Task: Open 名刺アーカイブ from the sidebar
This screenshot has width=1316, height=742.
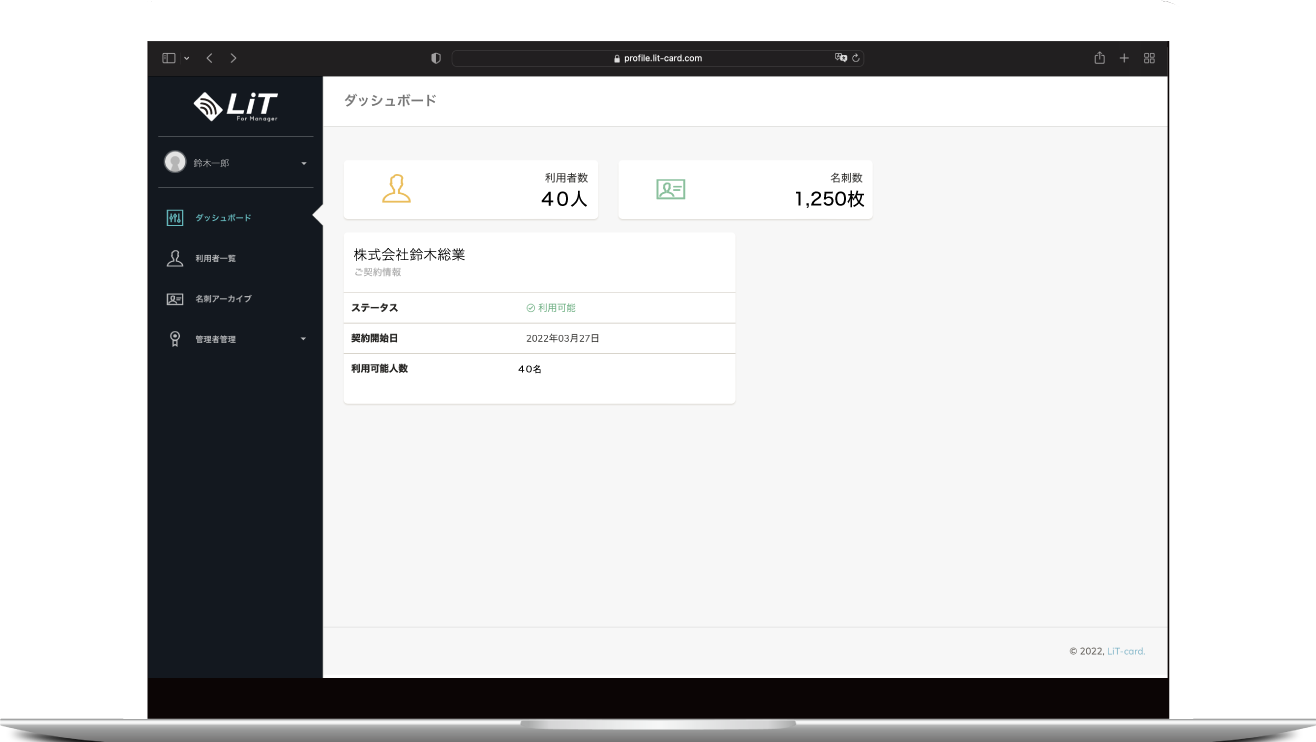Action: pyautogui.click(x=223, y=299)
